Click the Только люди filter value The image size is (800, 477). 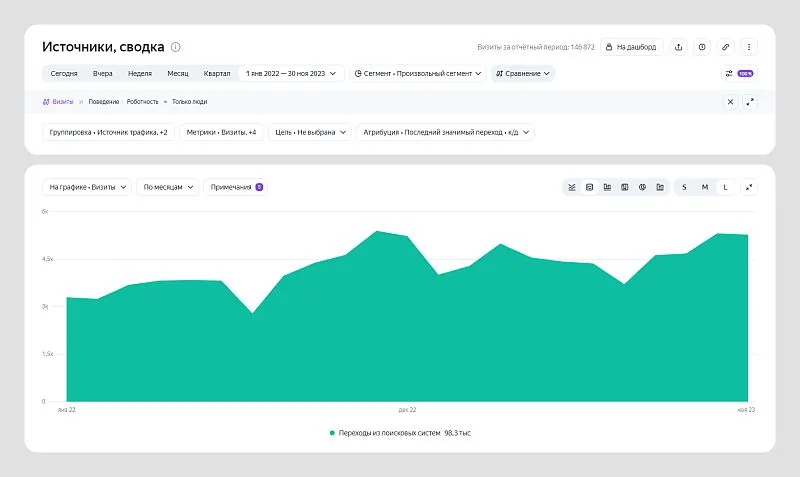189,102
